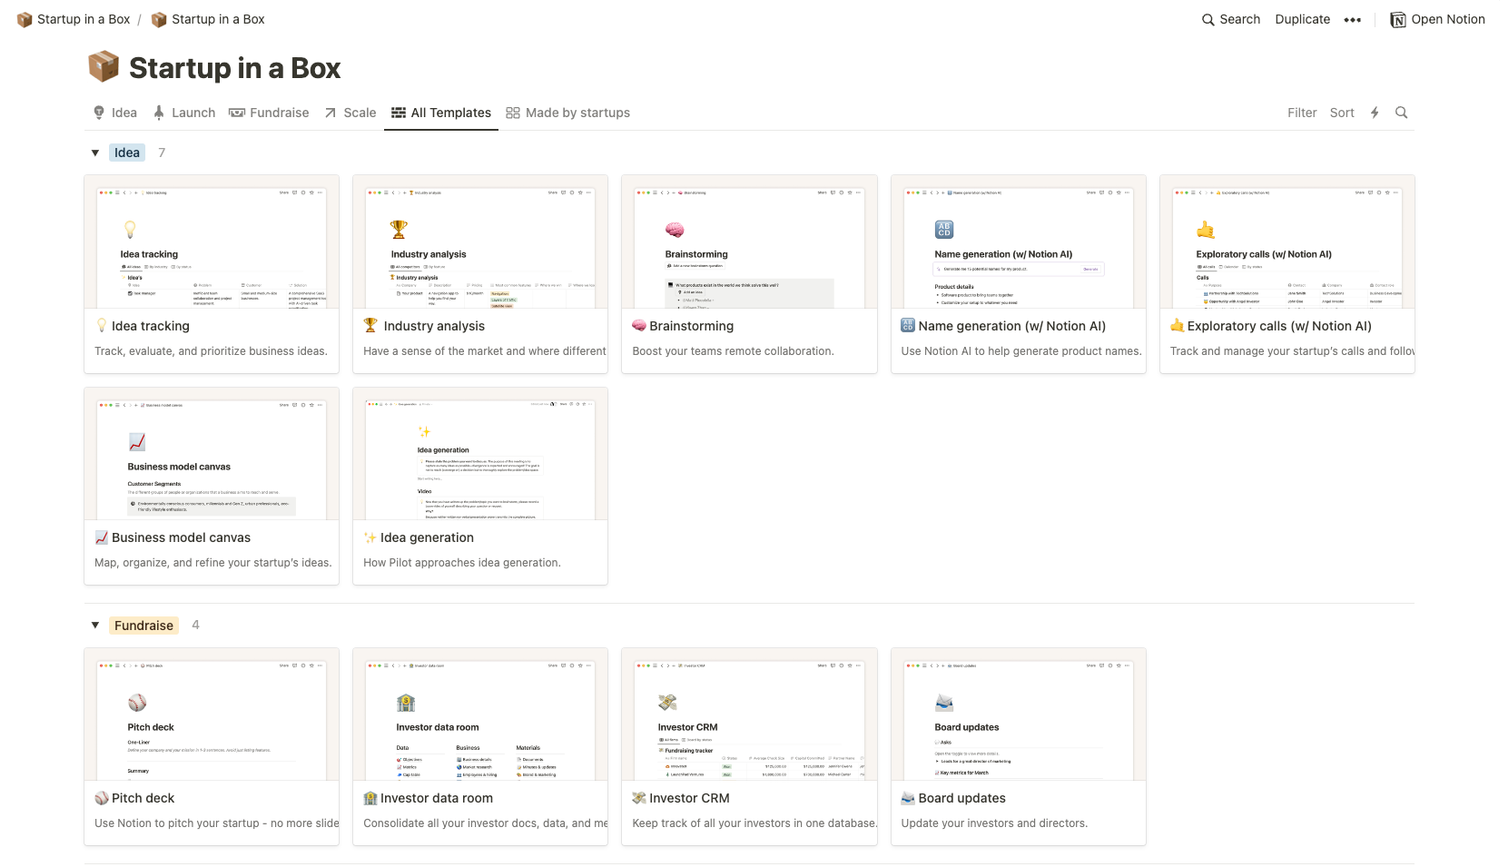
Task: Switch to the Scale tab
Action: [x=350, y=113]
